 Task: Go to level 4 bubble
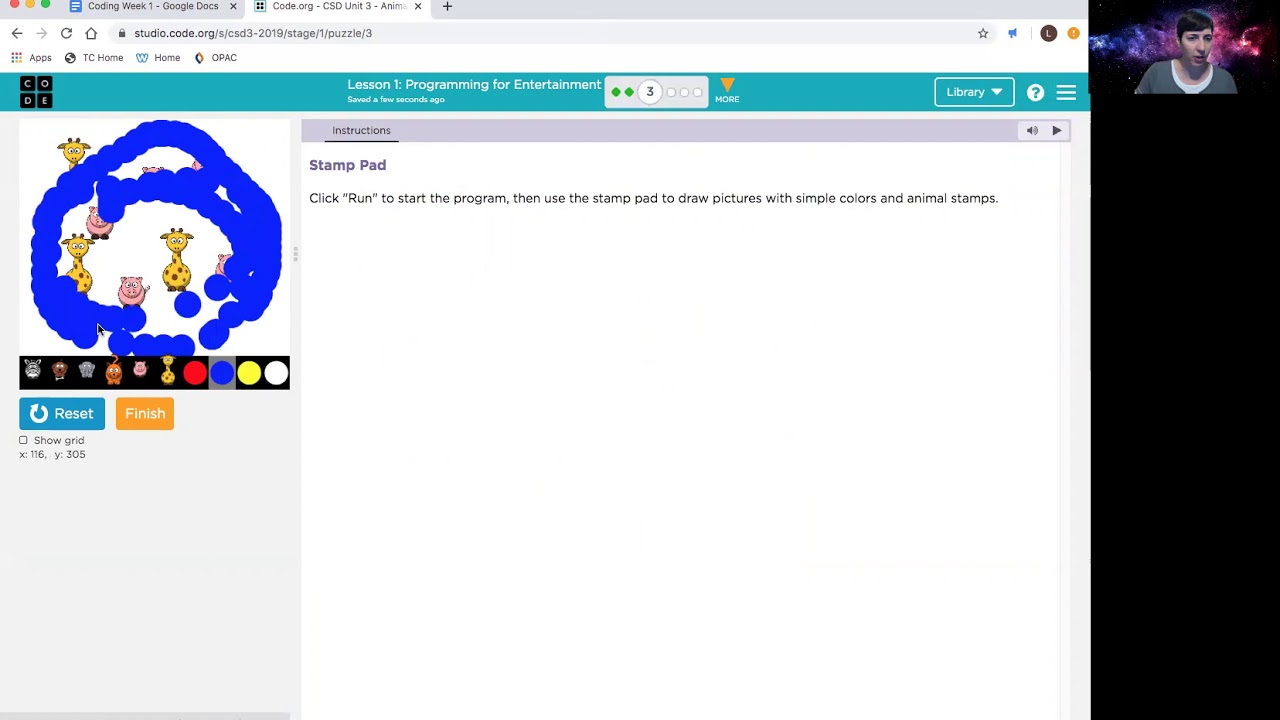click(x=671, y=92)
